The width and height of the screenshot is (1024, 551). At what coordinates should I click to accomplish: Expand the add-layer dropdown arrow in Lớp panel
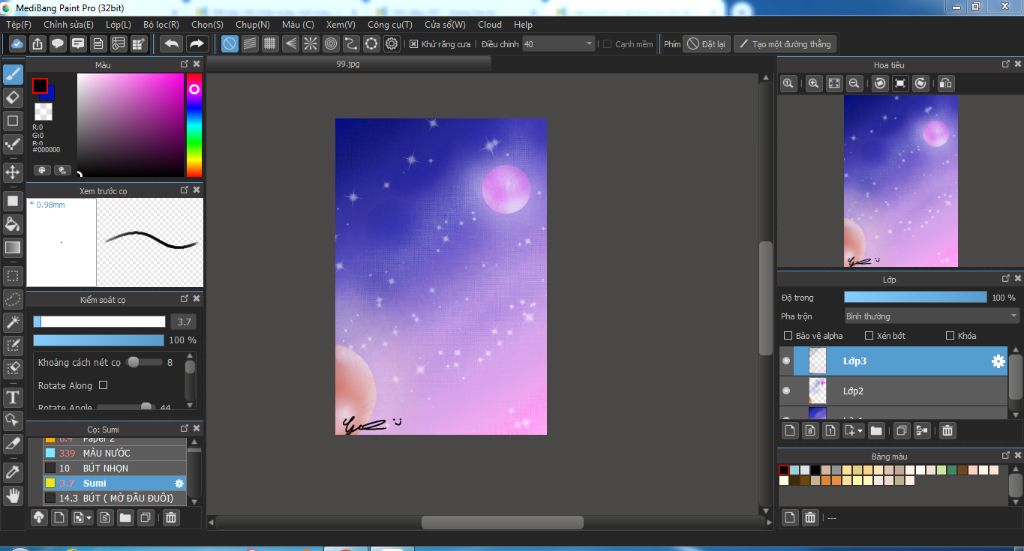click(x=860, y=431)
